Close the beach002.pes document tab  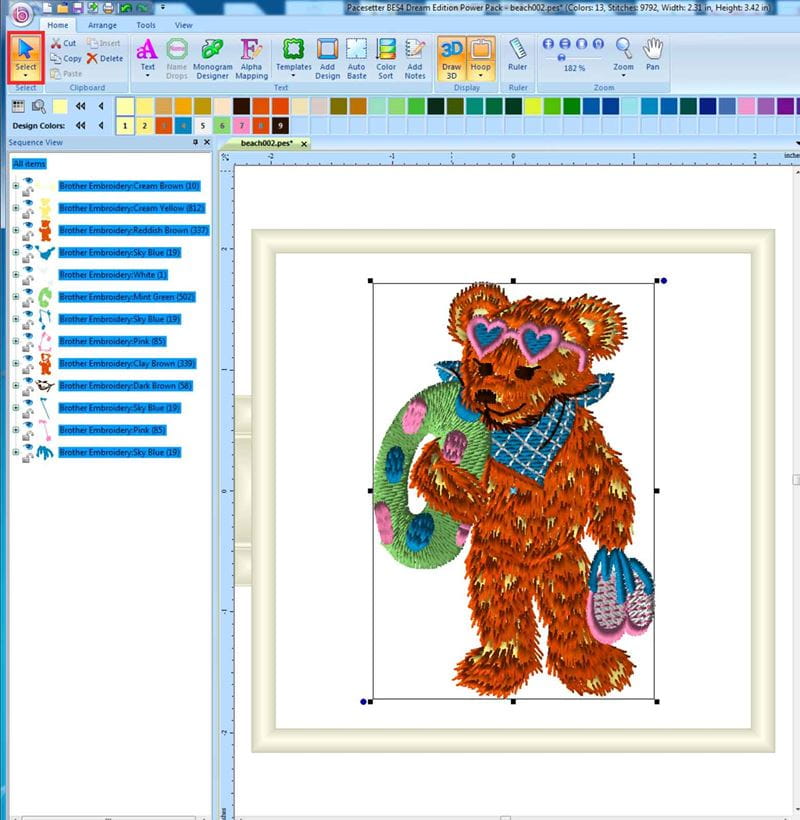tap(304, 144)
